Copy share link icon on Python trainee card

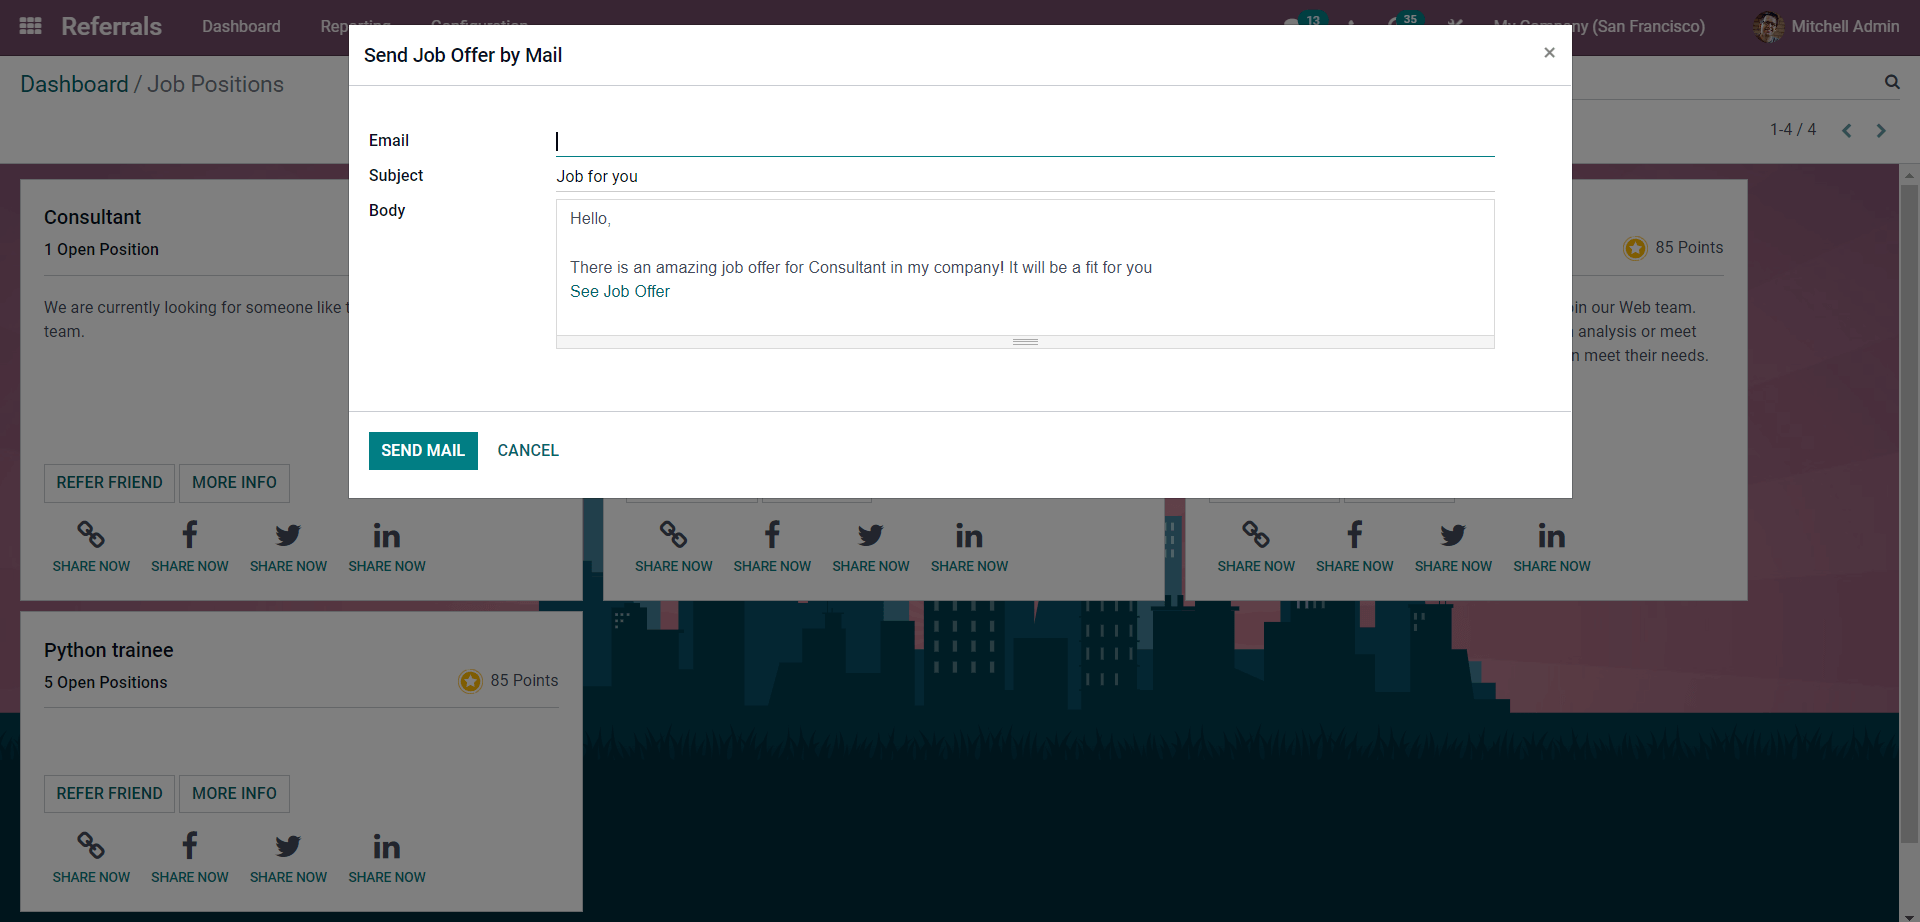click(x=91, y=846)
